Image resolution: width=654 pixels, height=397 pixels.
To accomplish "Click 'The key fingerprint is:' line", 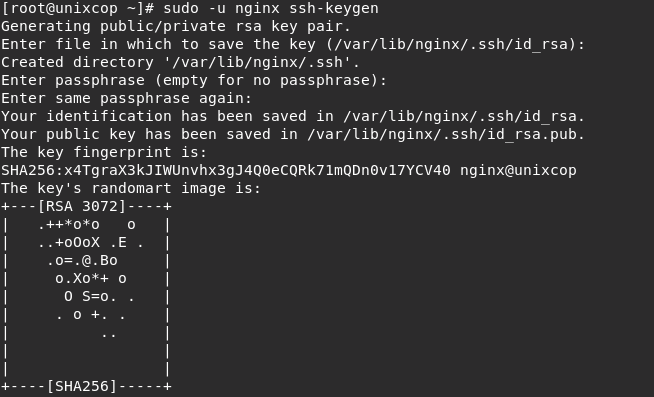I will (104, 152).
